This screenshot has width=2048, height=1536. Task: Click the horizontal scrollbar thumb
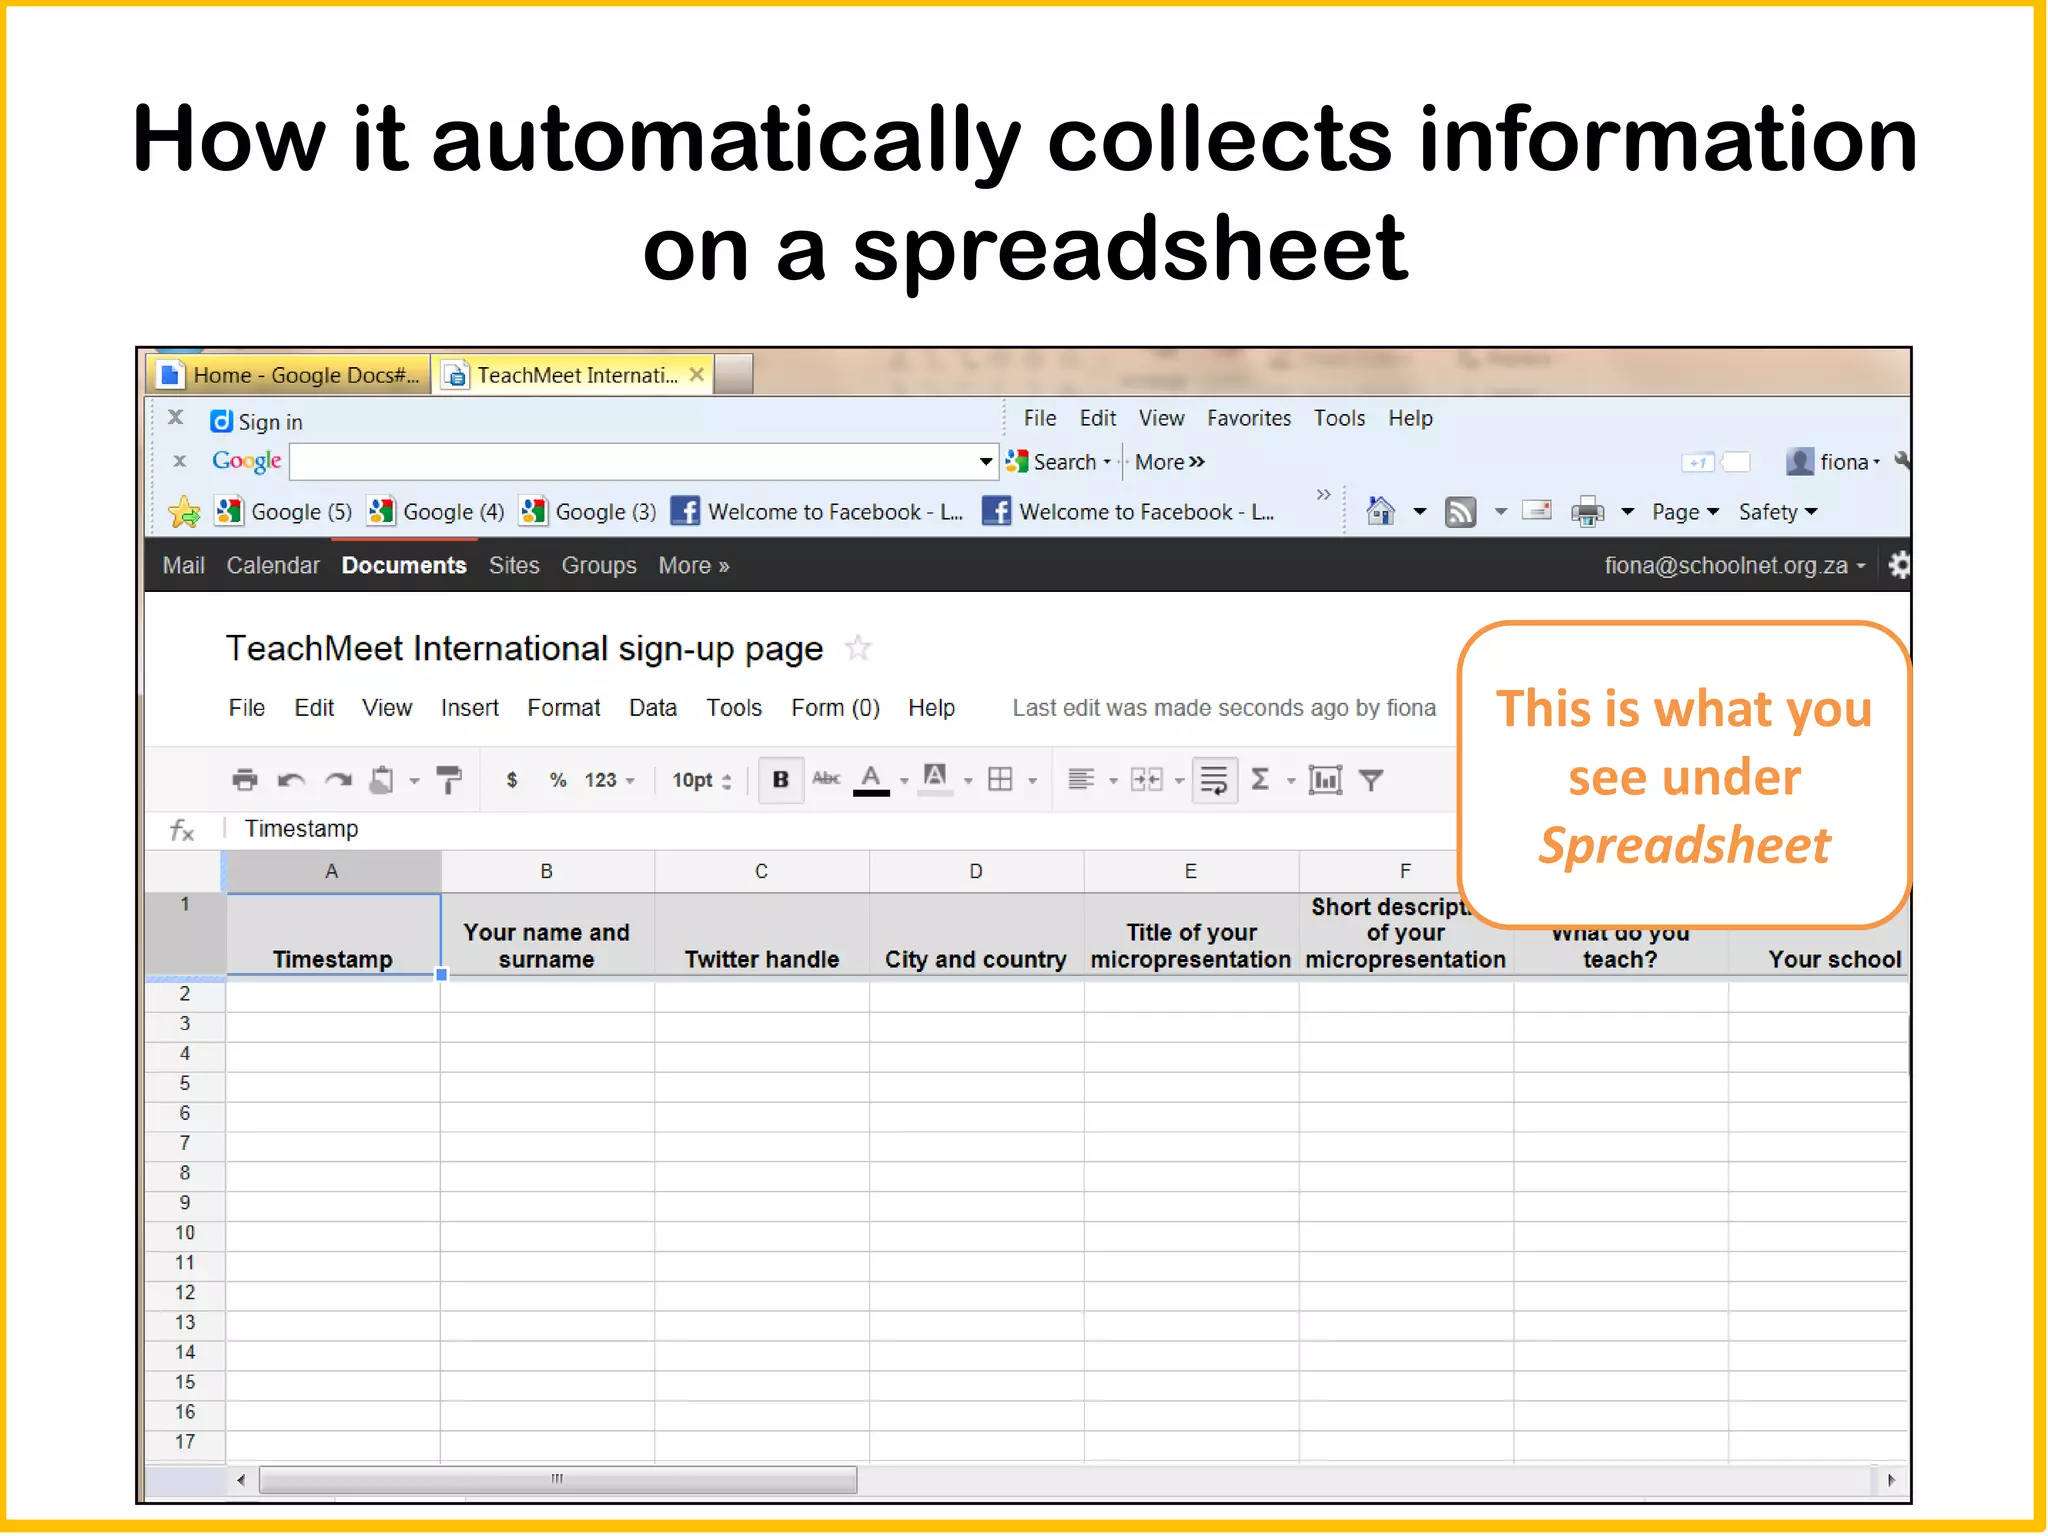click(x=557, y=1480)
